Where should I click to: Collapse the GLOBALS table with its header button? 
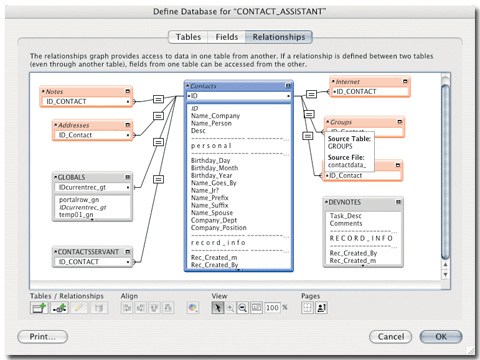[128, 177]
